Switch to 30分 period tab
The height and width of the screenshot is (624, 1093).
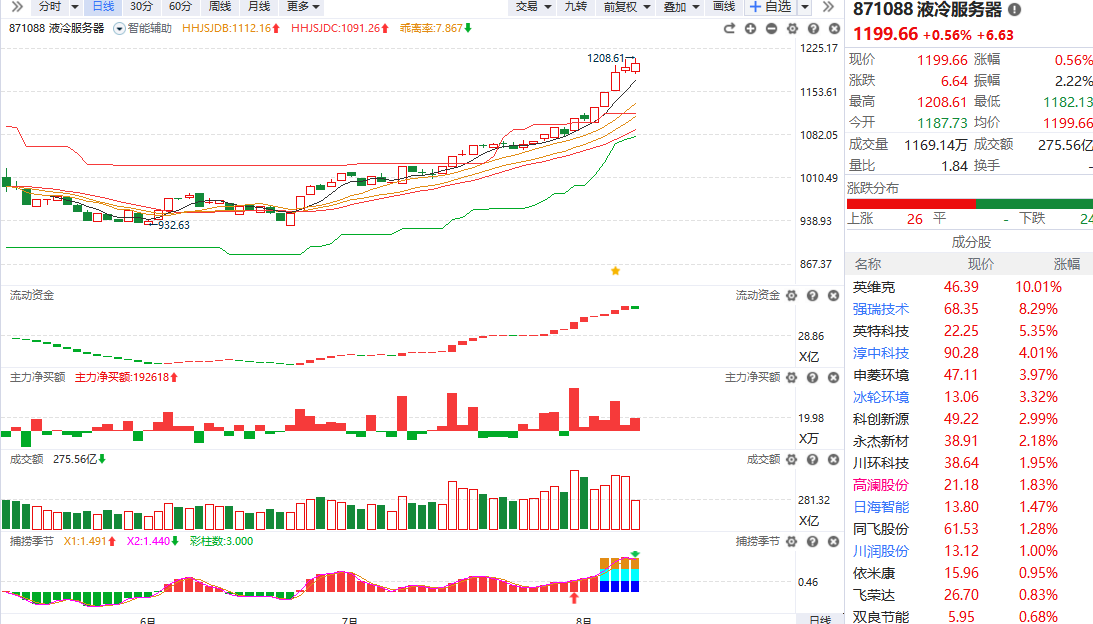(x=141, y=6)
